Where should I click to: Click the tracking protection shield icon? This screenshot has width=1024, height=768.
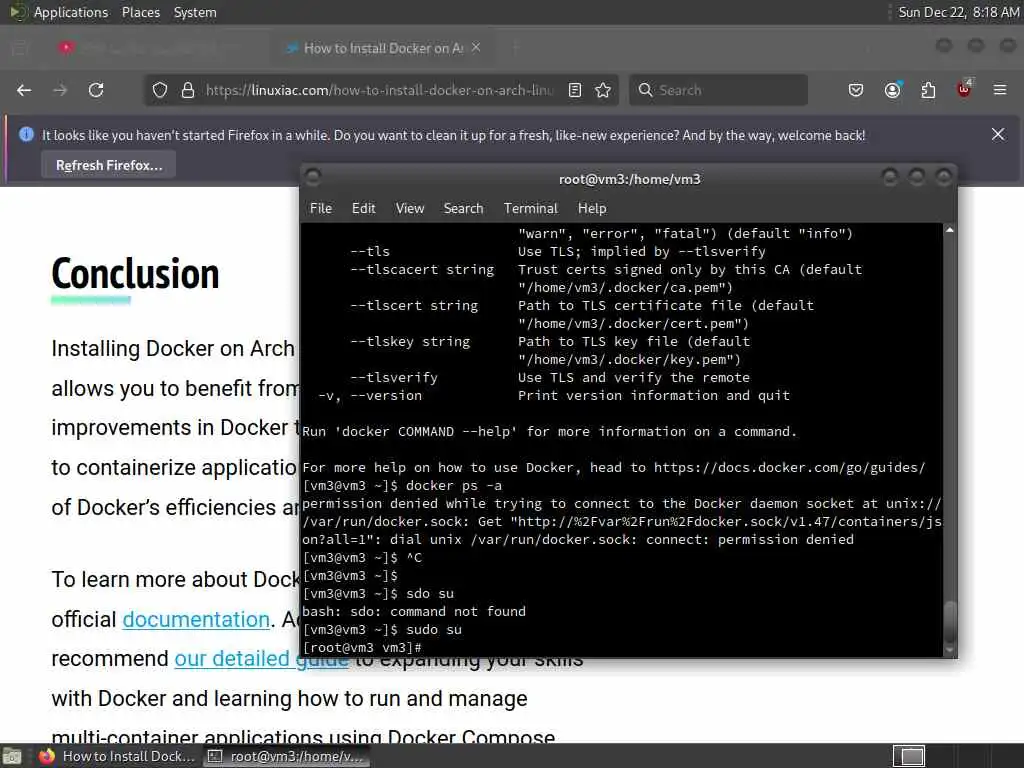[160, 90]
